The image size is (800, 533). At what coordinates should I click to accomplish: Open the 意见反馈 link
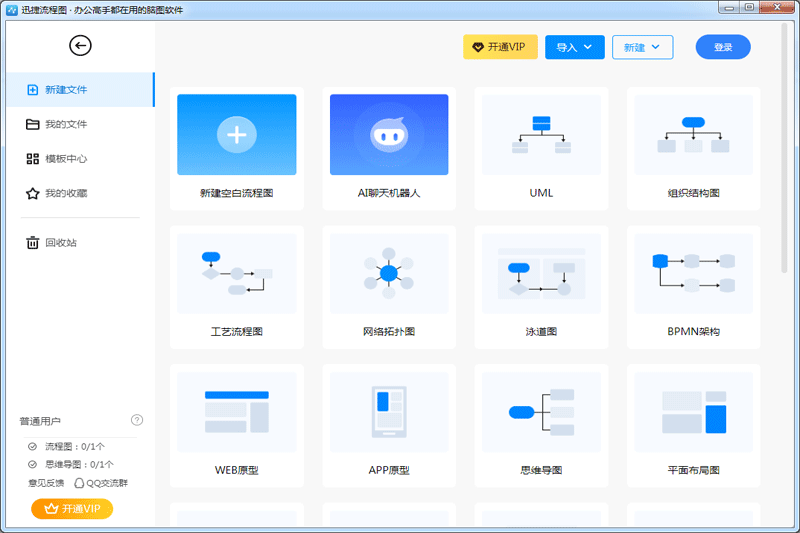click(x=45, y=483)
